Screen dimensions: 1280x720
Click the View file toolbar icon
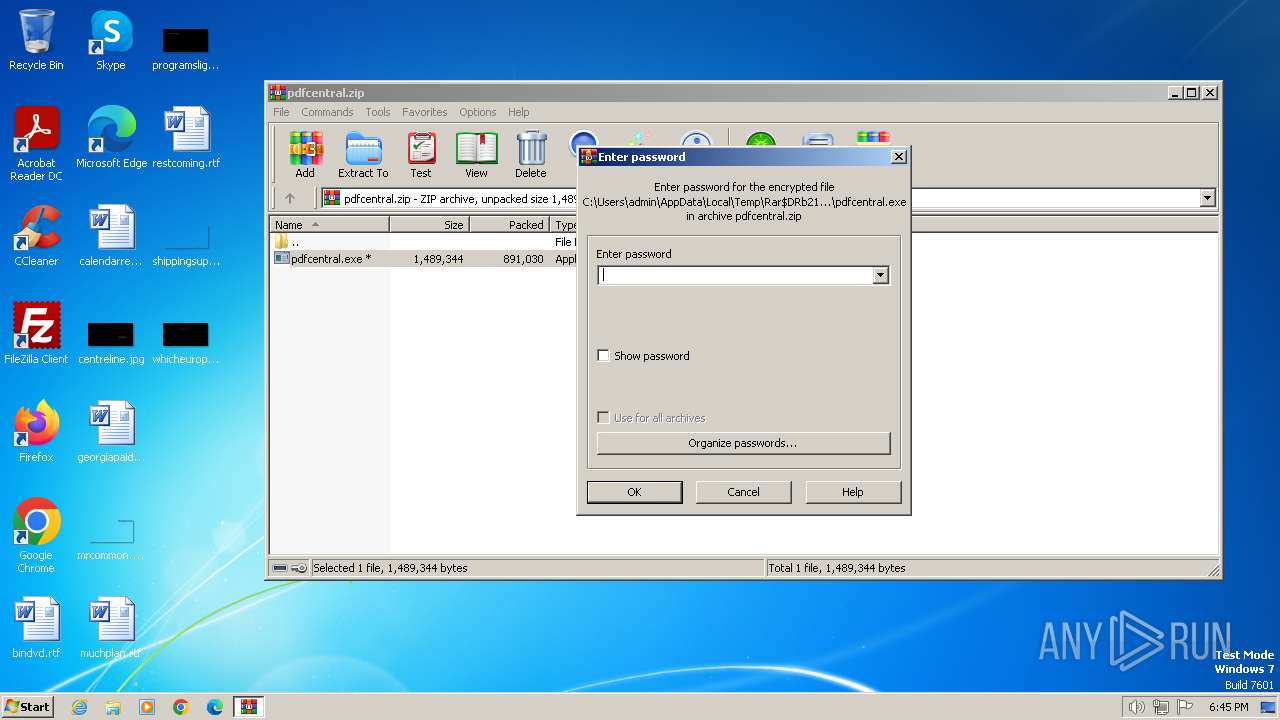(476, 155)
